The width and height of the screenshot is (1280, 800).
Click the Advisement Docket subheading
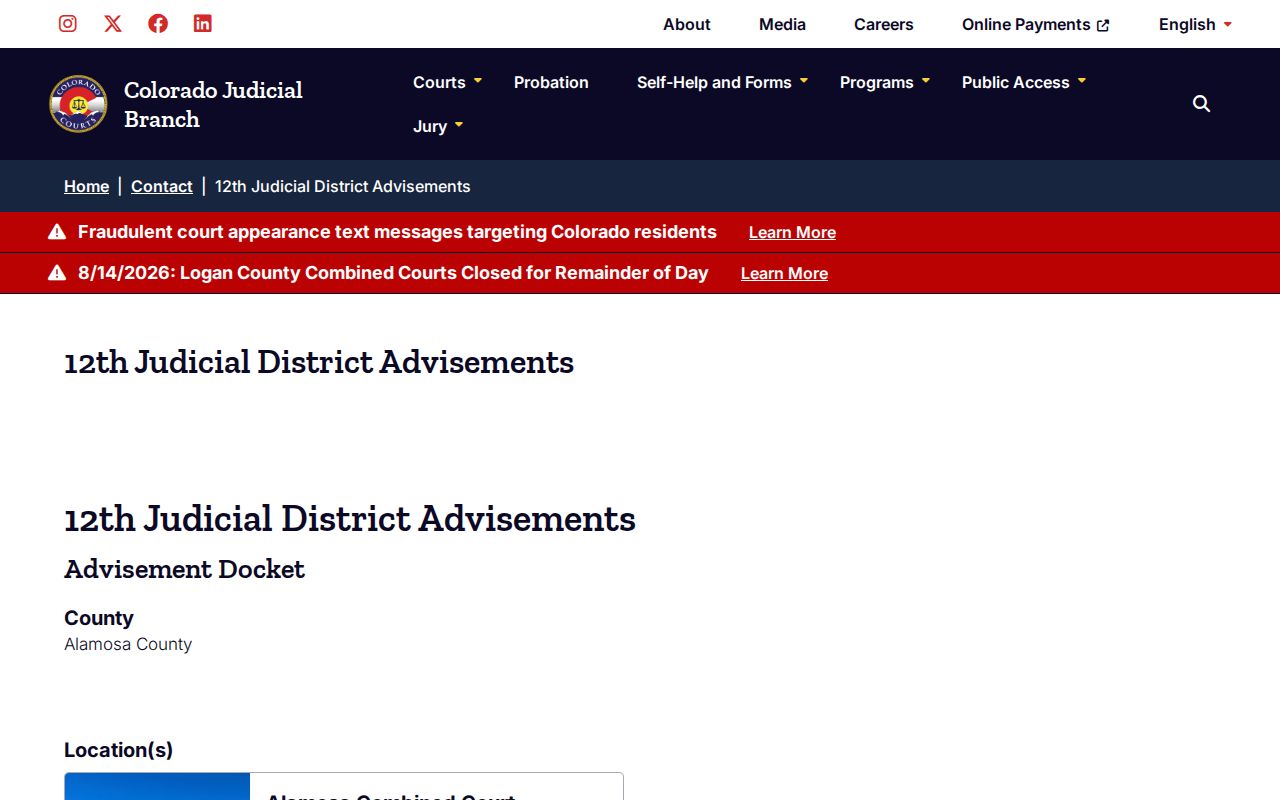point(184,569)
